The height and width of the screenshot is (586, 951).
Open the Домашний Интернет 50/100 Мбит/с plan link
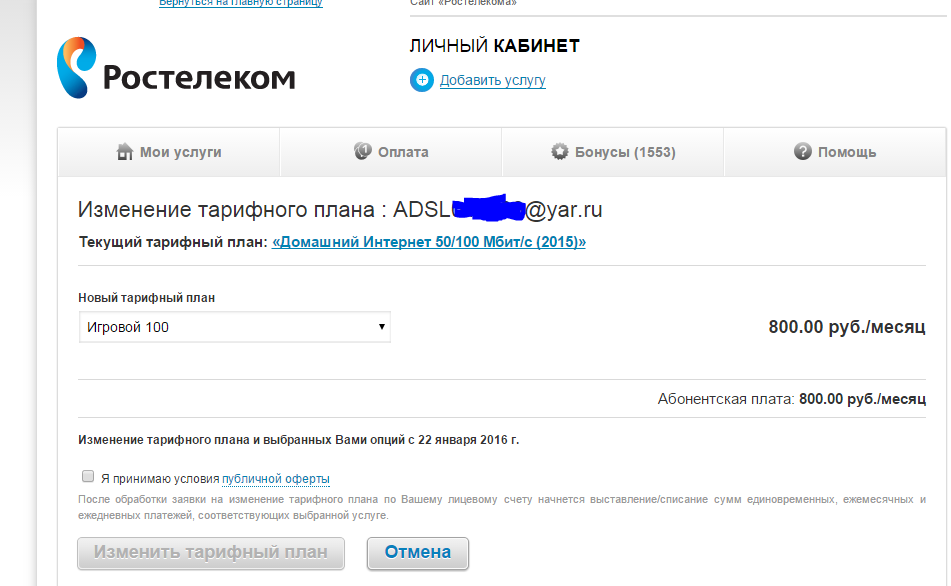tap(428, 242)
